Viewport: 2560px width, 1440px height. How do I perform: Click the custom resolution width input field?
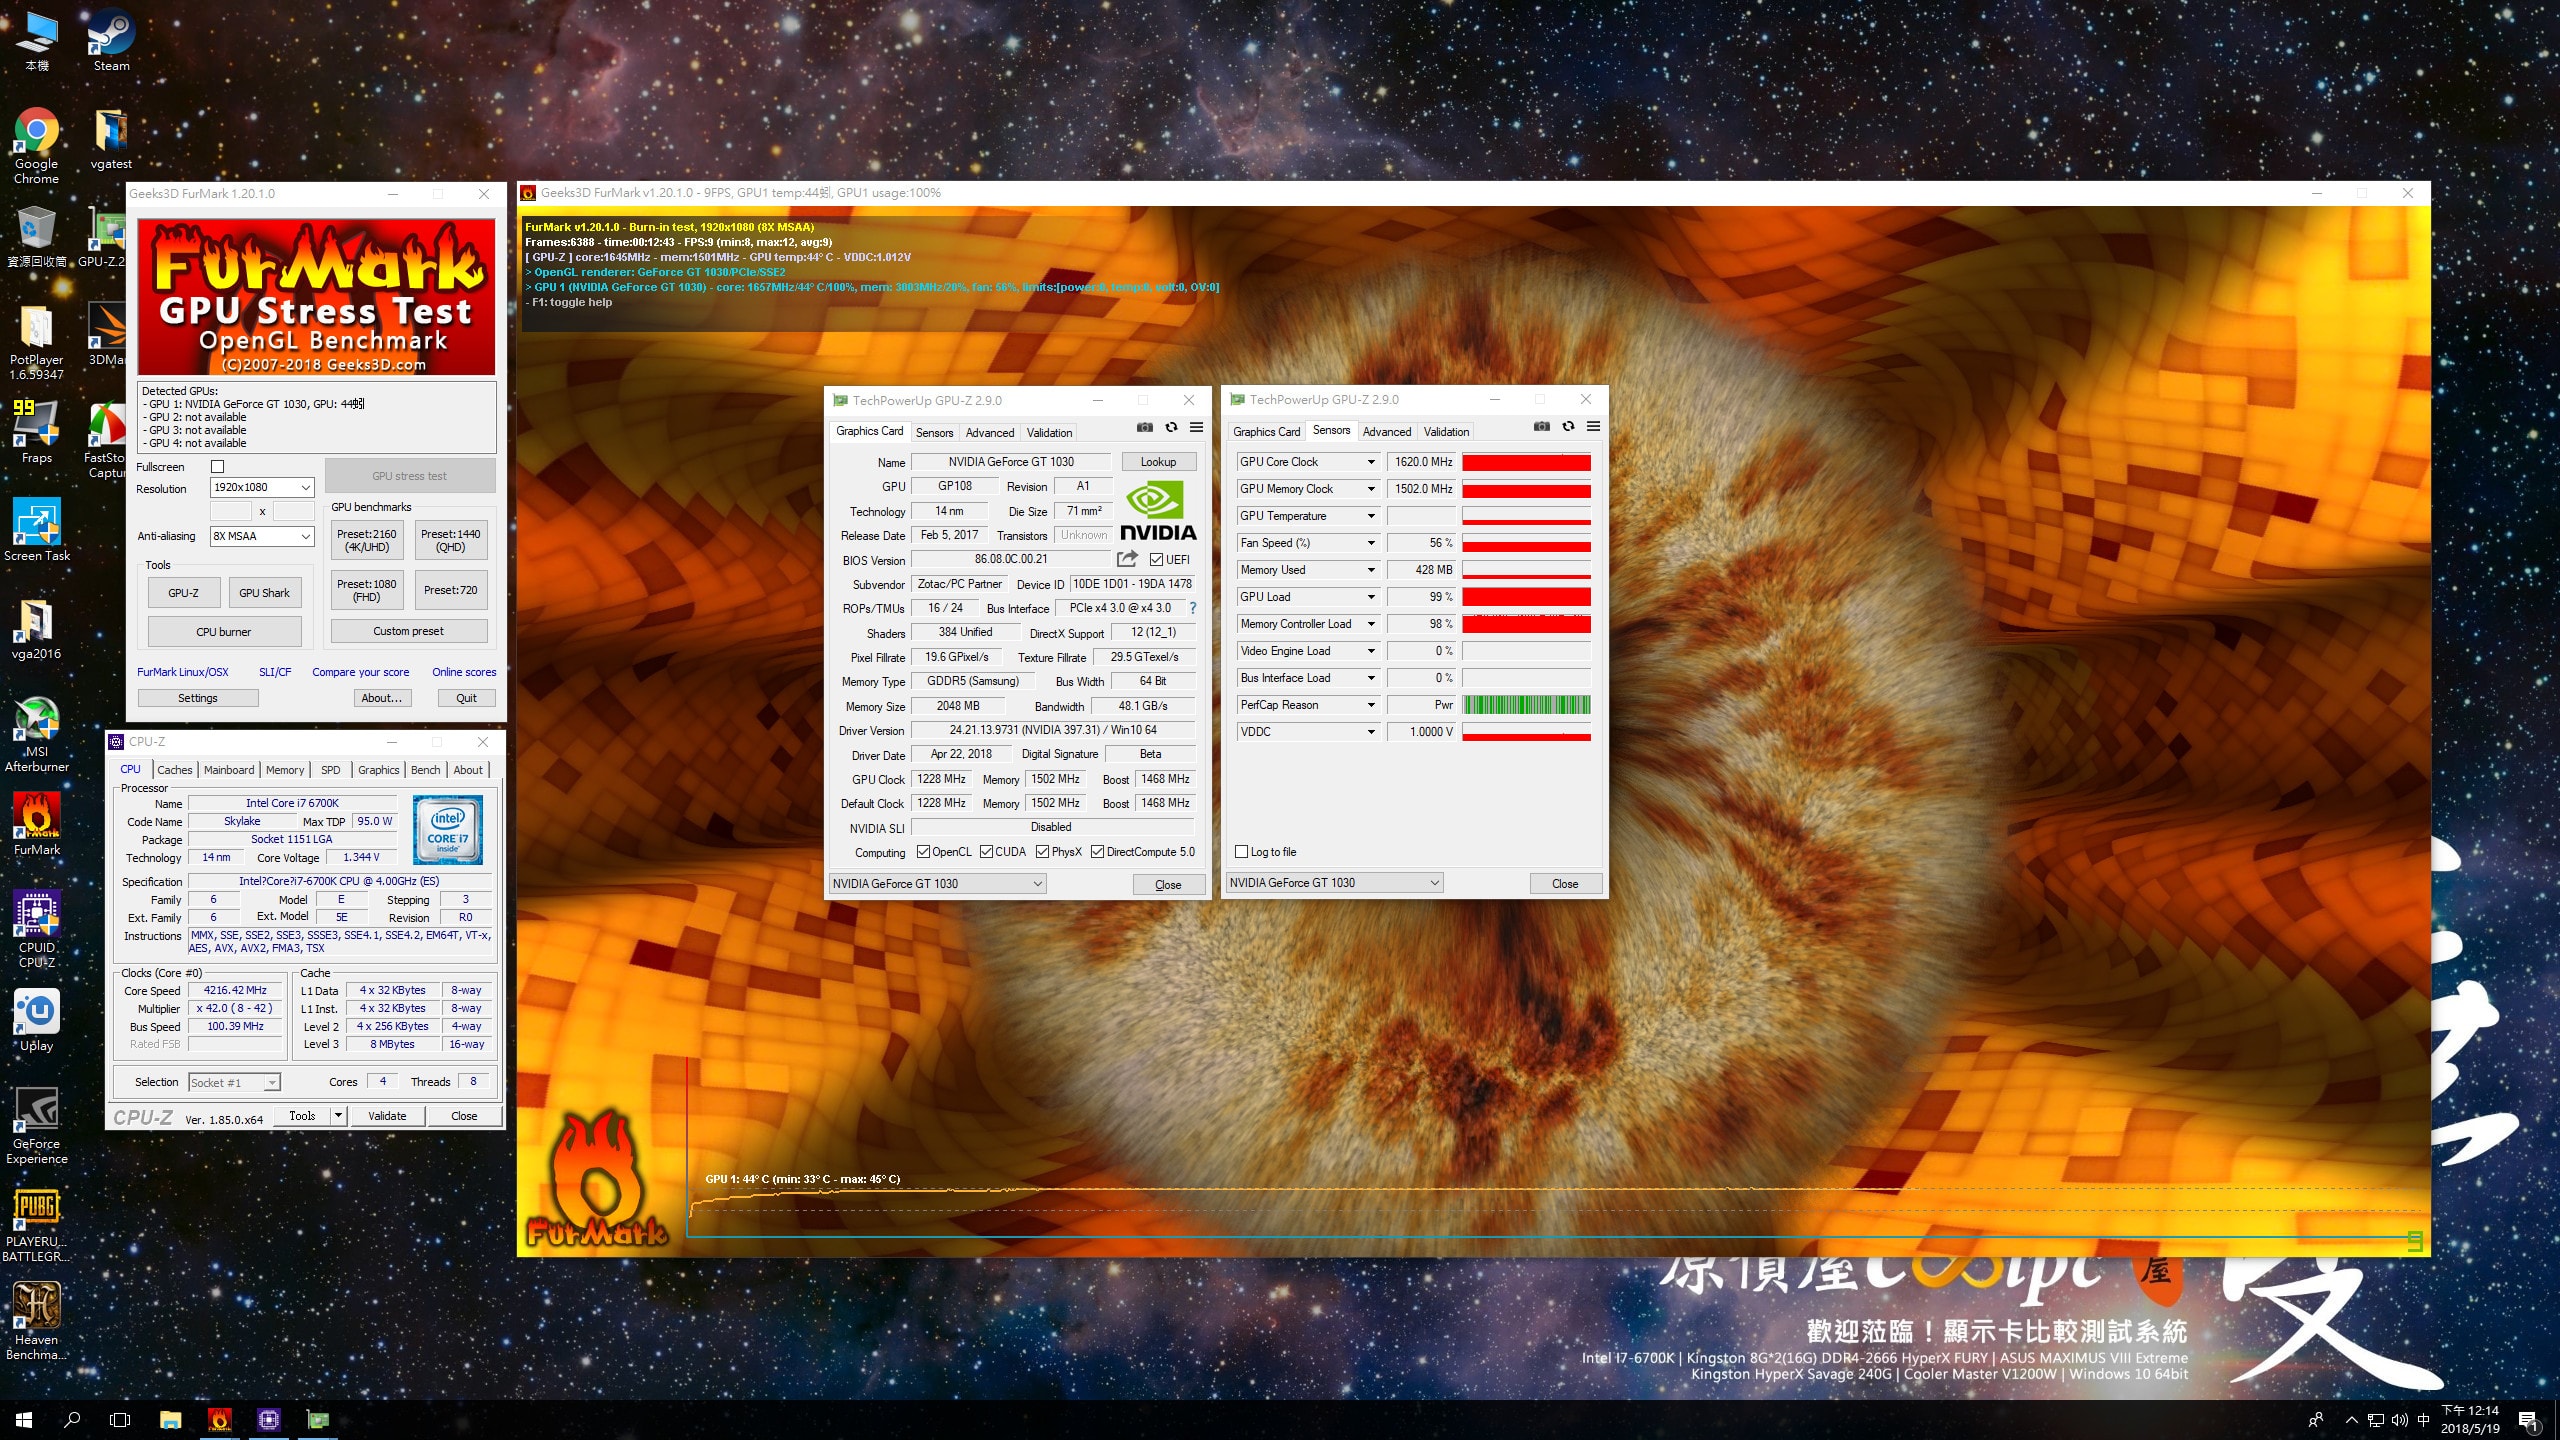tap(231, 511)
